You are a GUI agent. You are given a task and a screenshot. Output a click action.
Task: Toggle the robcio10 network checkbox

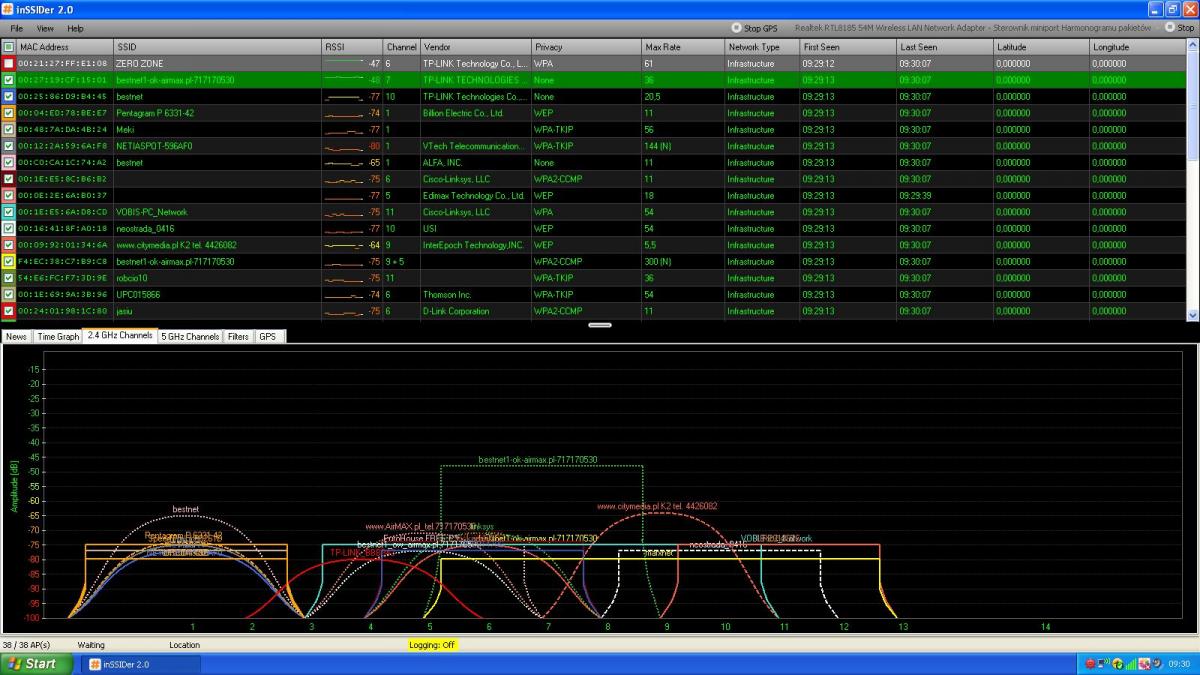point(9,278)
